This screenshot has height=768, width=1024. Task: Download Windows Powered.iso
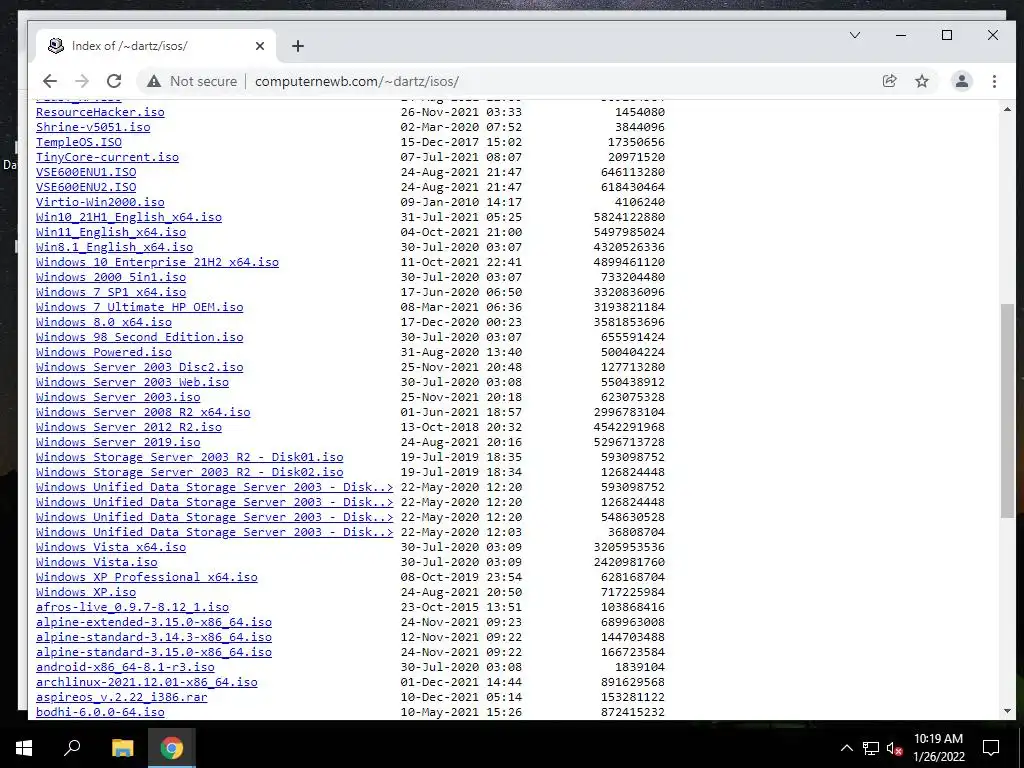point(104,352)
